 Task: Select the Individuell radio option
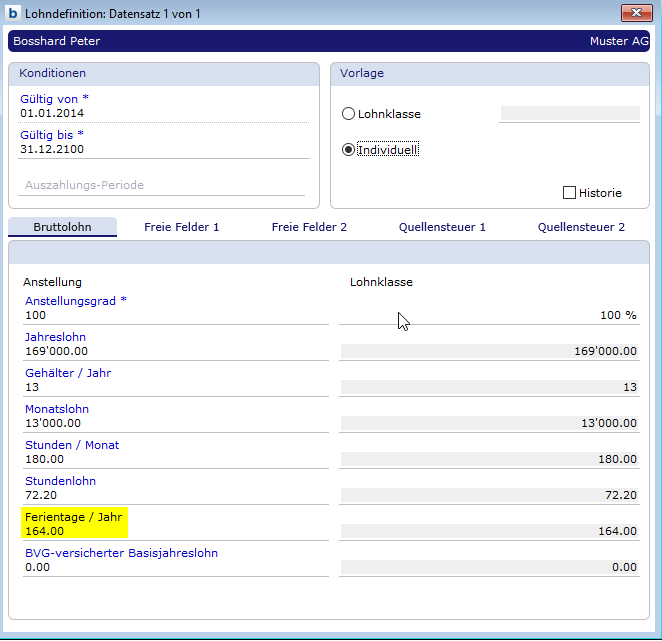349,150
